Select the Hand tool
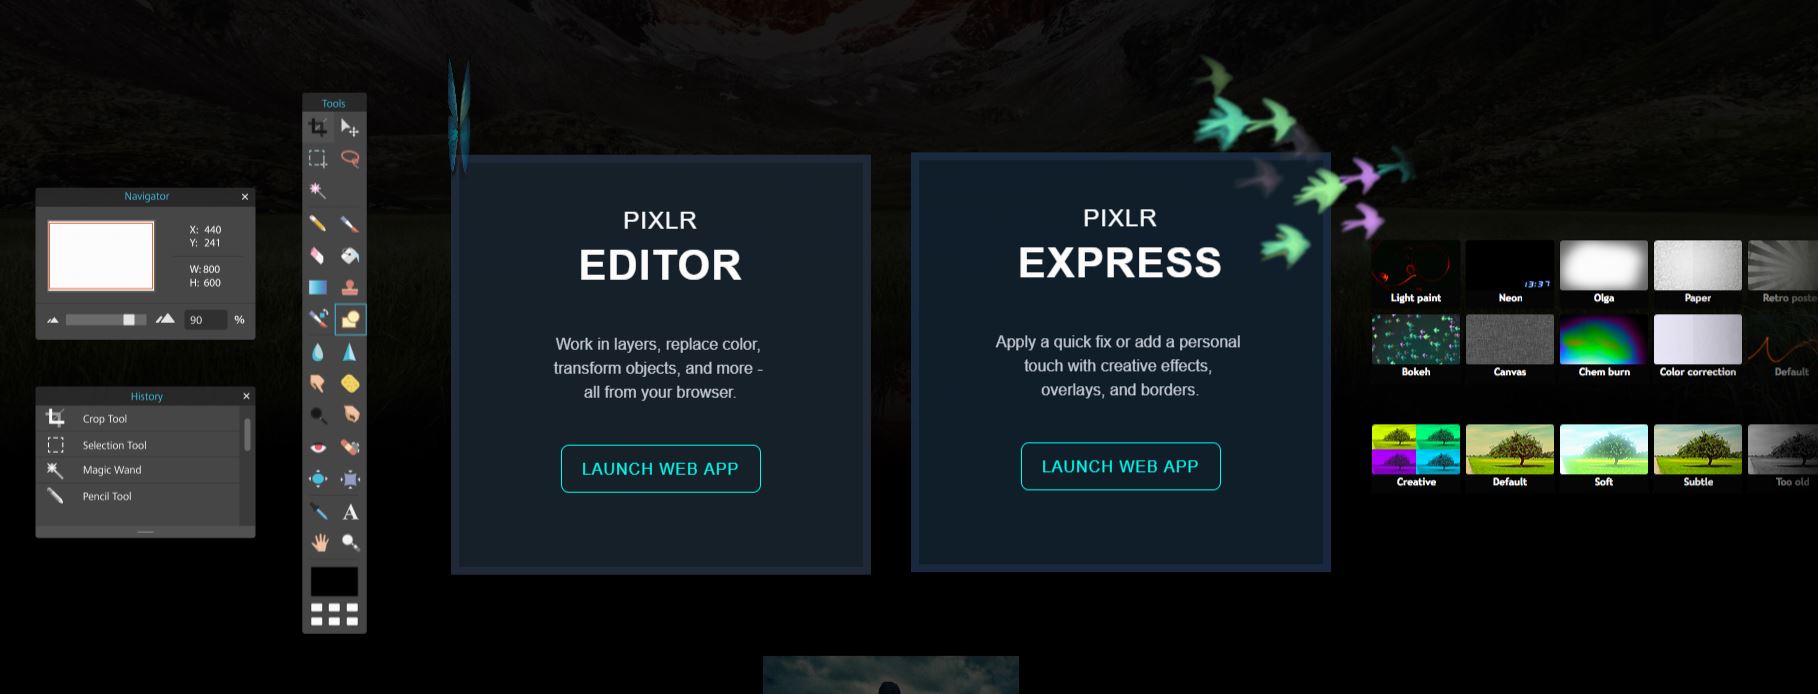1818x694 pixels. click(318, 543)
